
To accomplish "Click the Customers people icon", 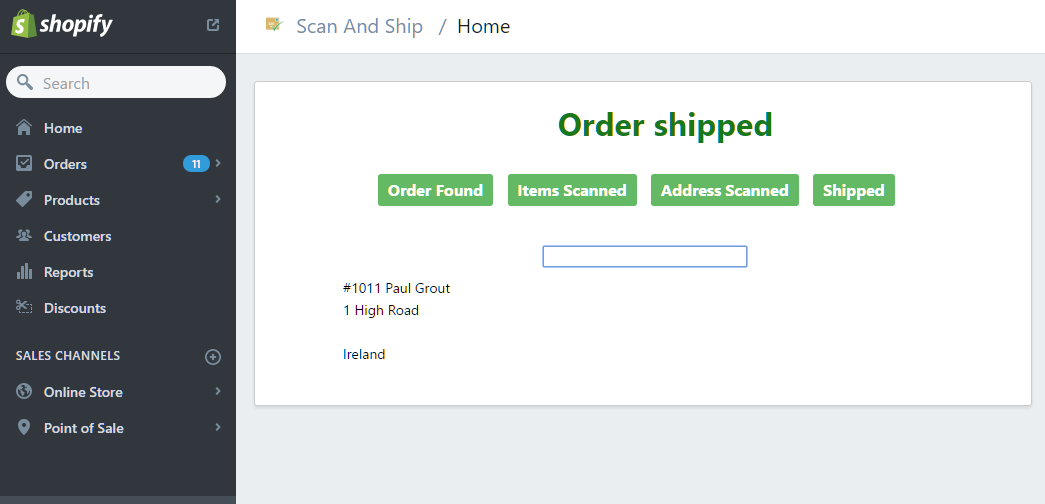I will point(24,235).
